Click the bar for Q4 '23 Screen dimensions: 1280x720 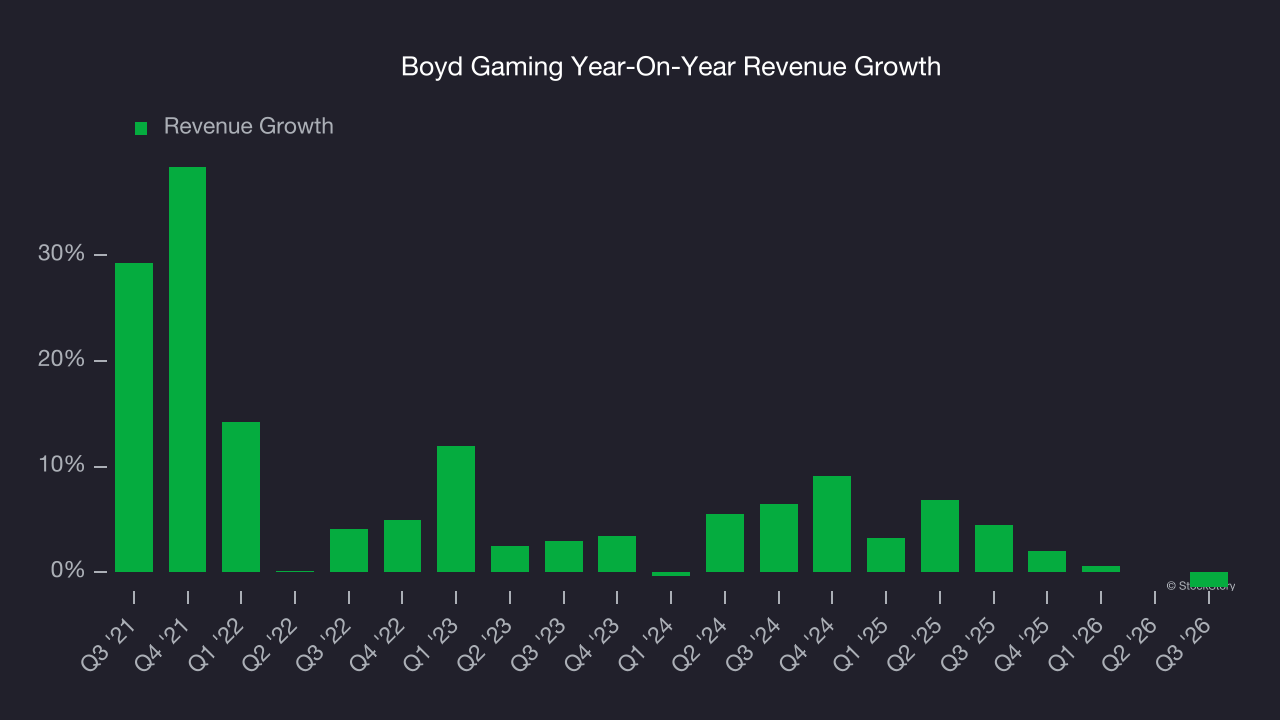617,554
